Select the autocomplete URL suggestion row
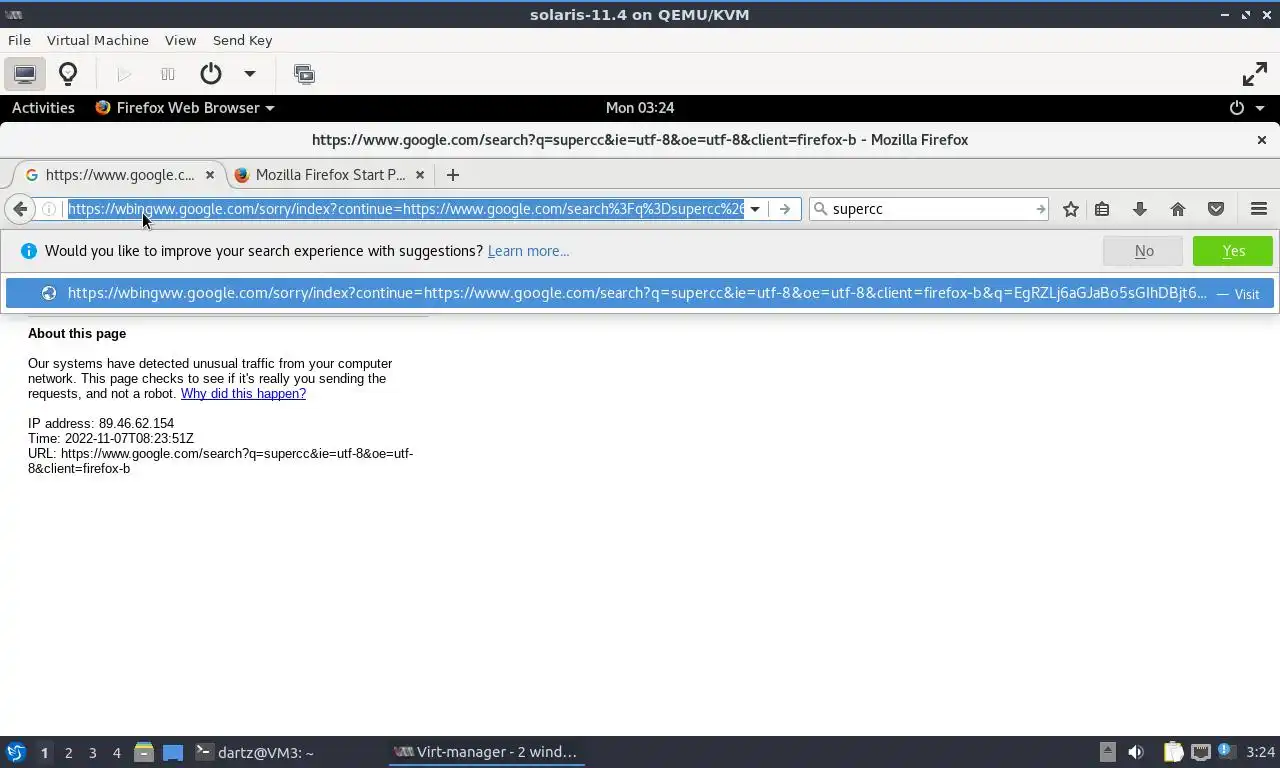This screenshot has height=768, width=1280. (x=640, y=293)
